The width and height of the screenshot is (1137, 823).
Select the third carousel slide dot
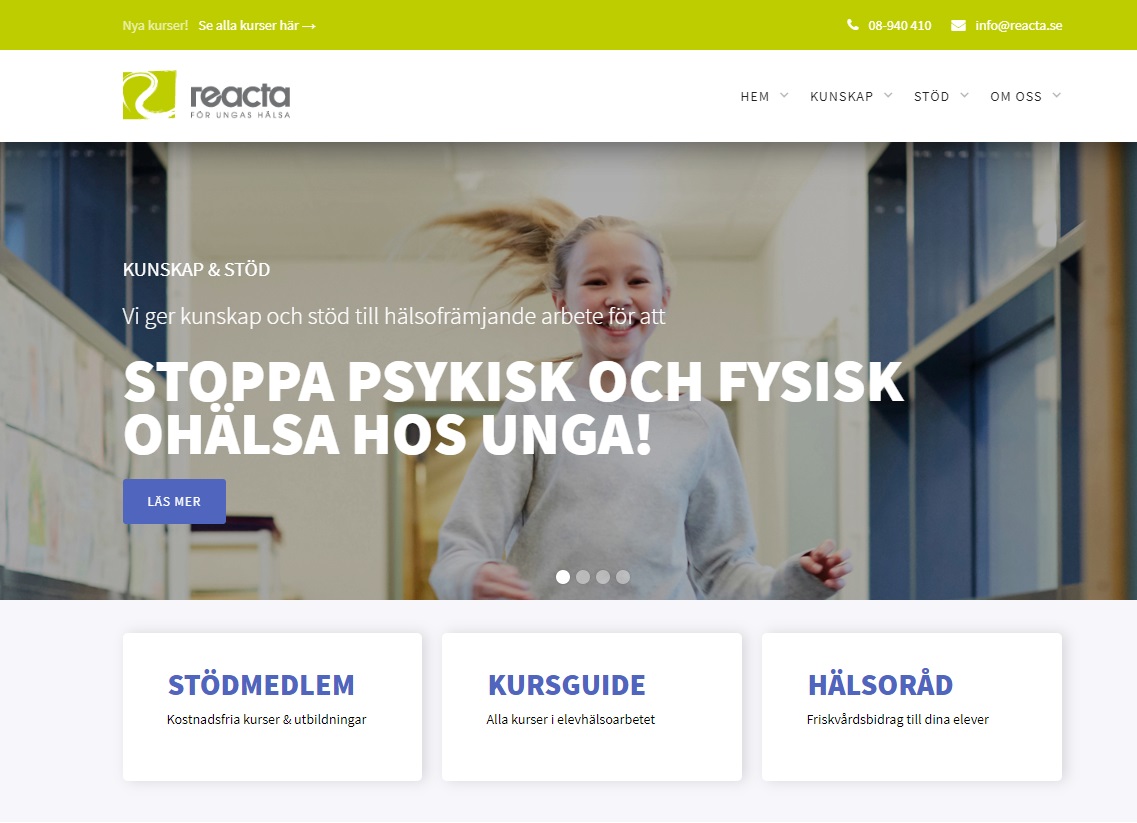pos(603,577)
